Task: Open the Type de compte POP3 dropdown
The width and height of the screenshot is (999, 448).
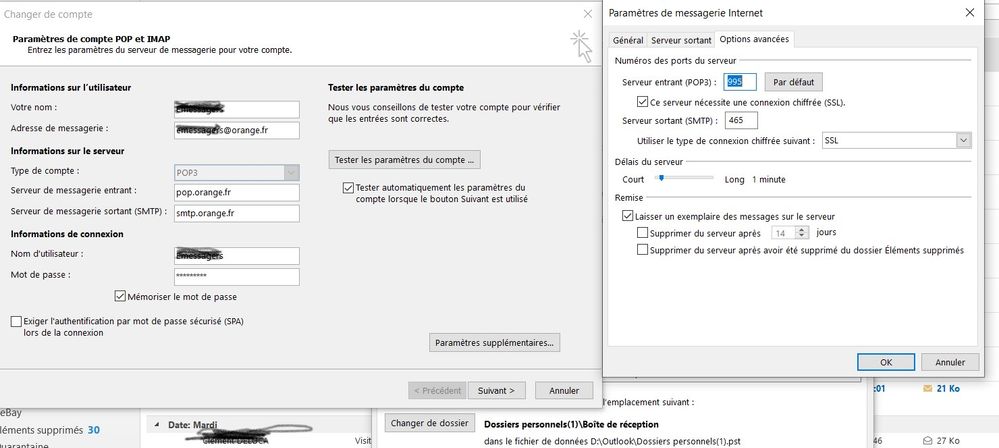Action: click(236, 173)
